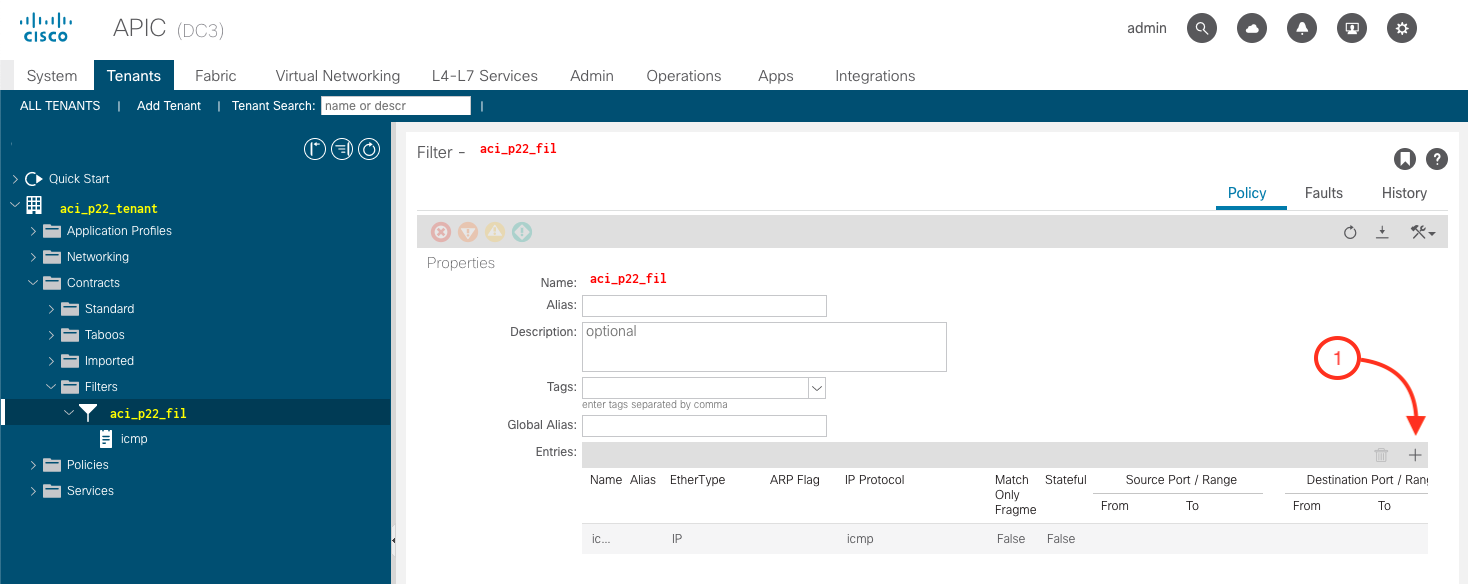Viewport: 1468px width, 584px height.
Task: Click the trash icon above Entries table
Action: (x=1381, y=455)
